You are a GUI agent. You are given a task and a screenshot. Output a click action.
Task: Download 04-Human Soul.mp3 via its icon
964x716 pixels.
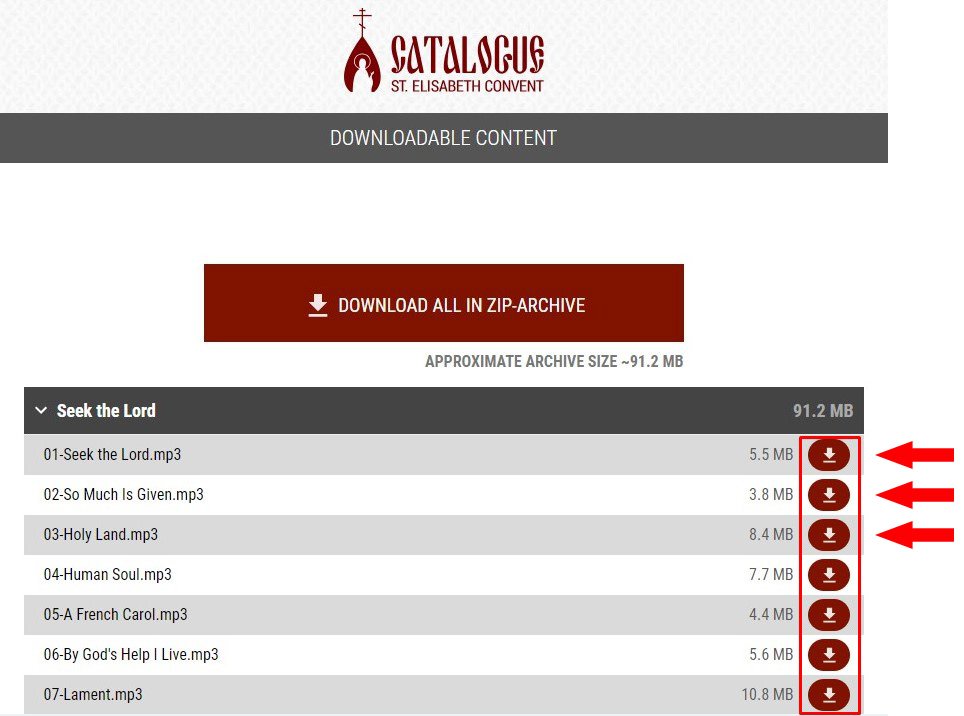tap(829, 575)
